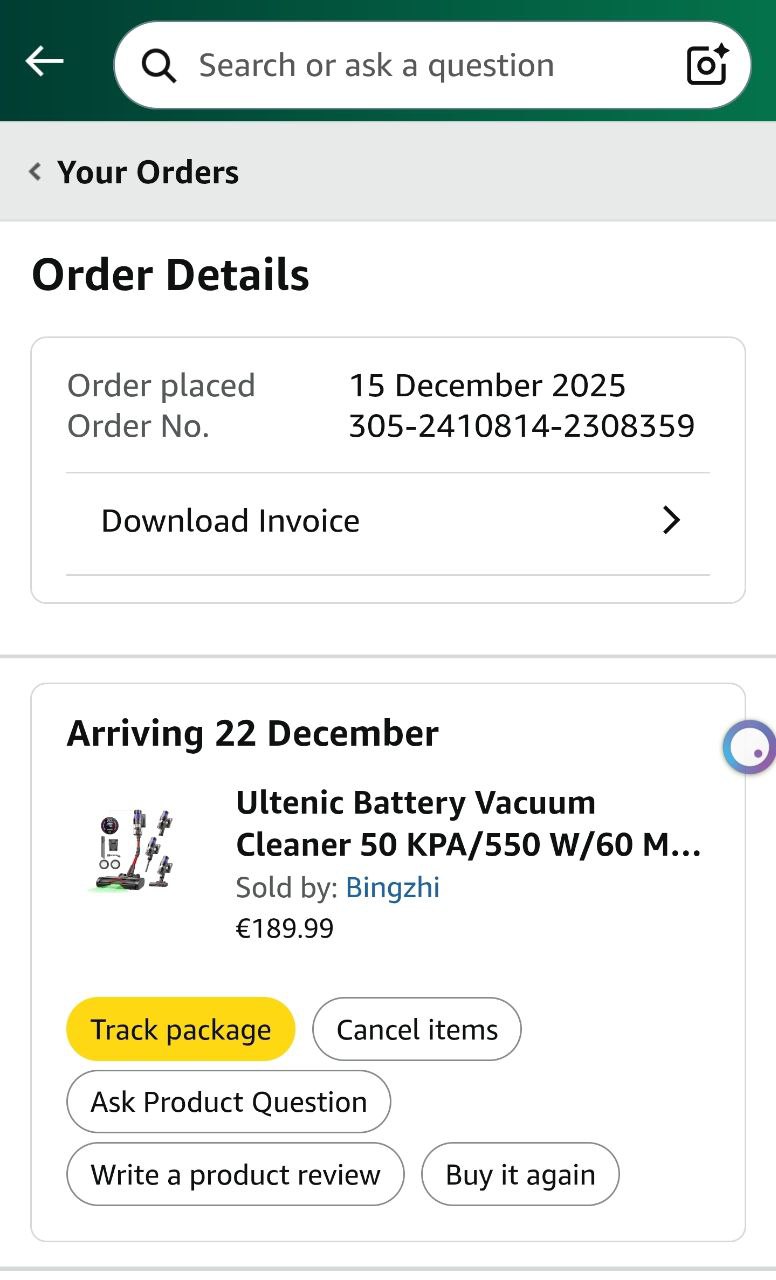Select the Arriving 22 December heading
776x1280 pixels.
pos(253,734)
